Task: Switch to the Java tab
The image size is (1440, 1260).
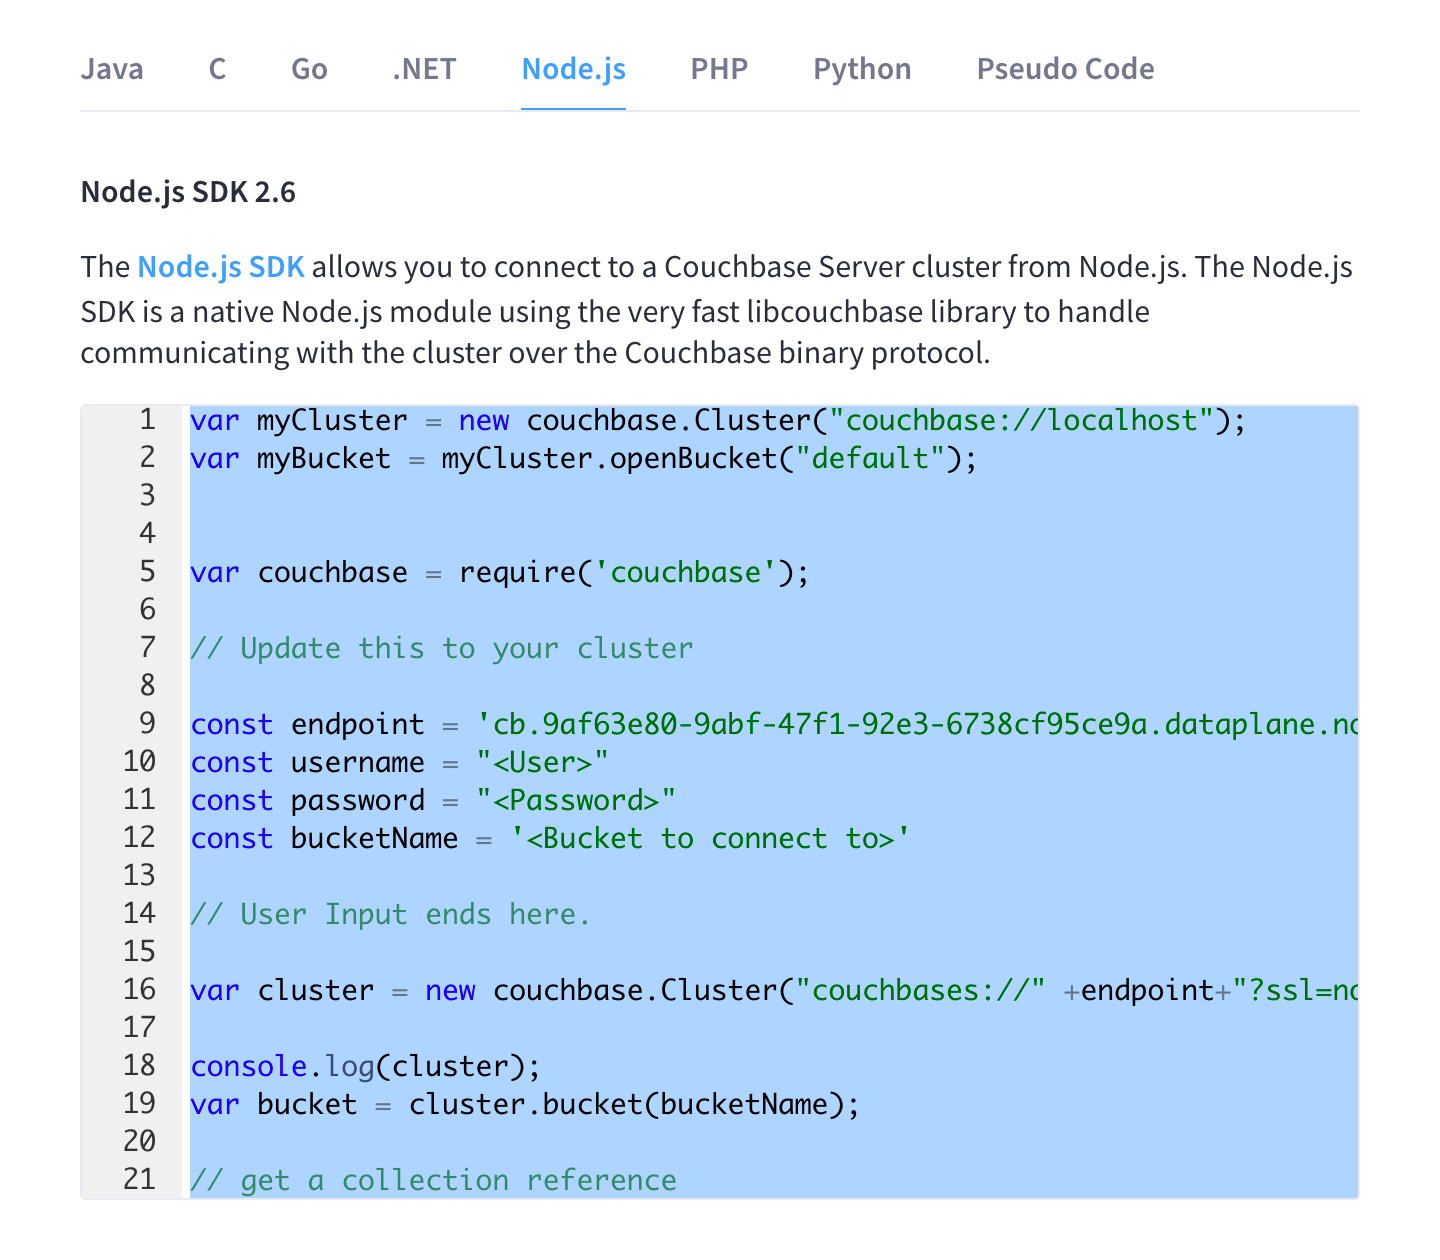Action: coord(112,69)
